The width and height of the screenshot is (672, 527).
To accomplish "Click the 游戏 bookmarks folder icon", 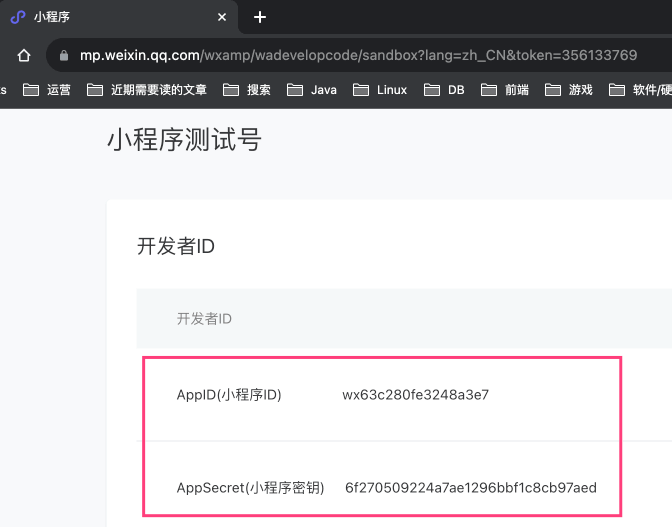I will [553, 90].
